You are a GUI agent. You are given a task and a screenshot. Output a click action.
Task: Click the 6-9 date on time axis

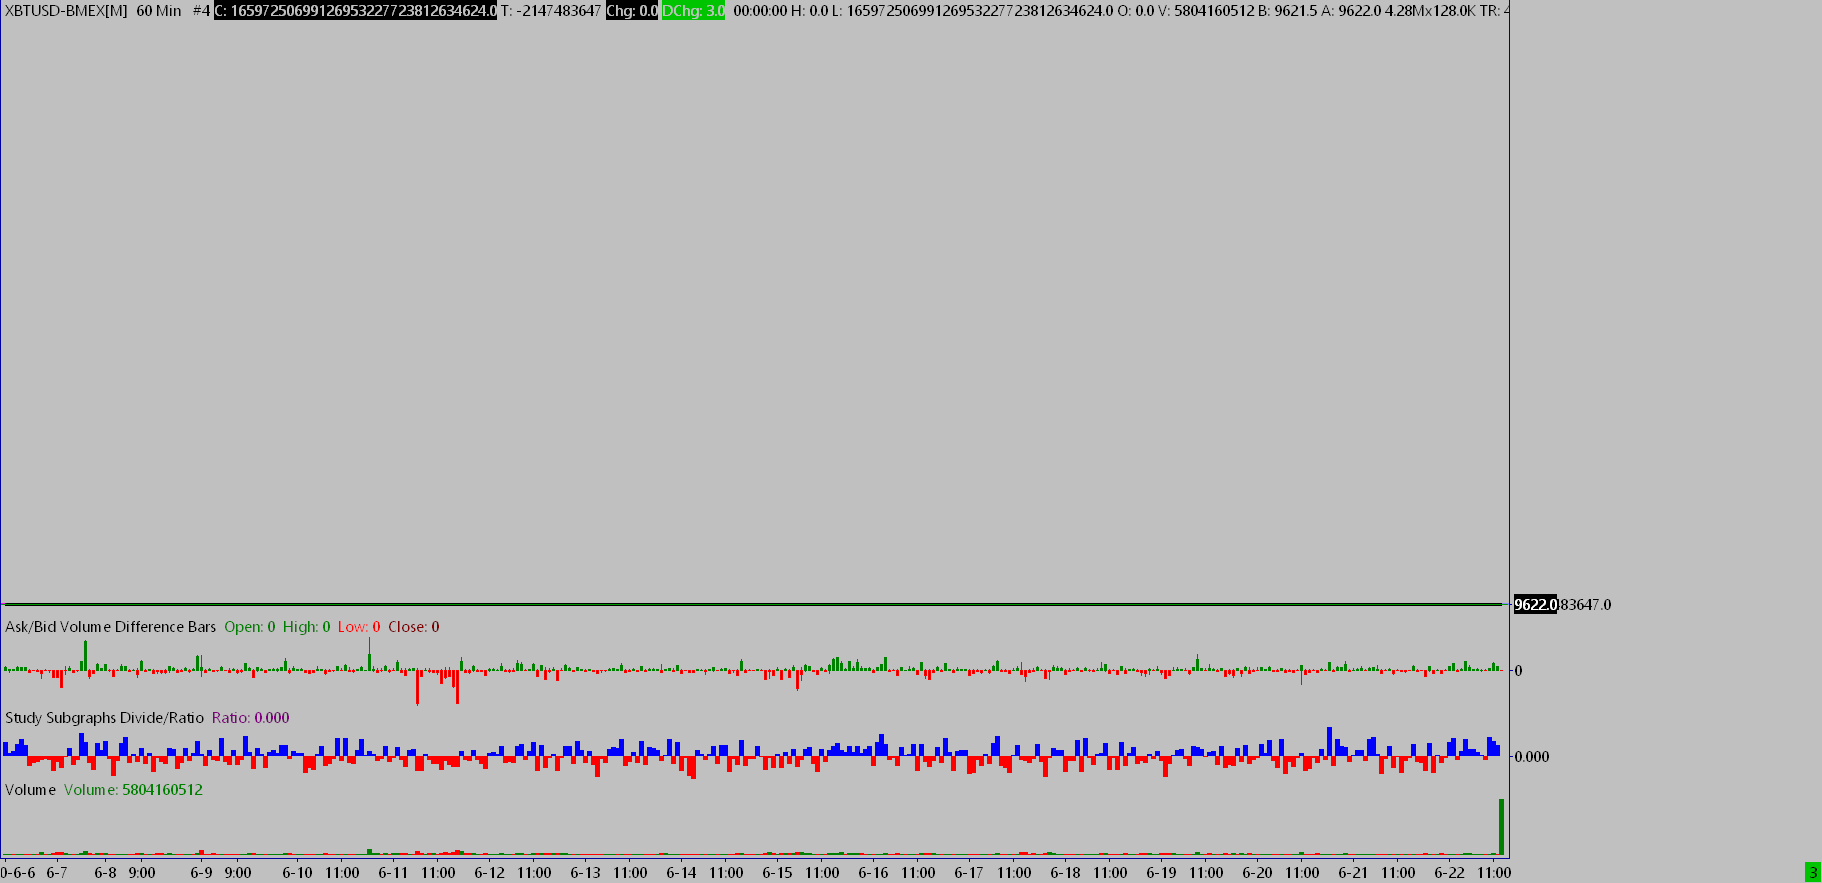201,872
